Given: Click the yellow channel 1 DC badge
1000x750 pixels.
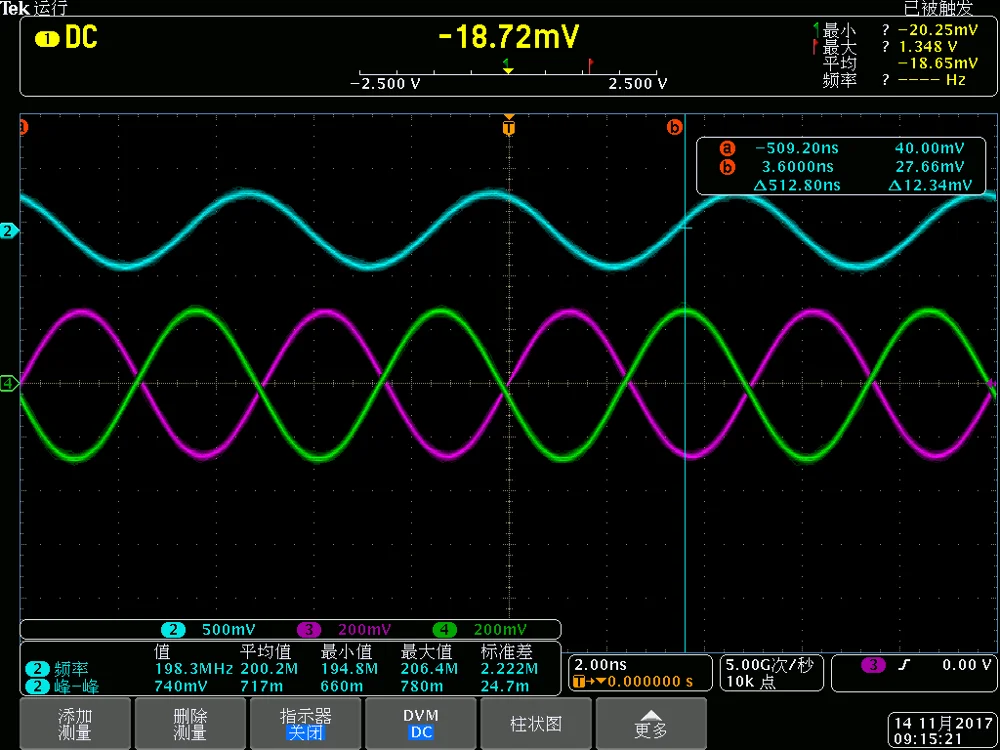Looking at the screenshot, I should coord(66,39).
